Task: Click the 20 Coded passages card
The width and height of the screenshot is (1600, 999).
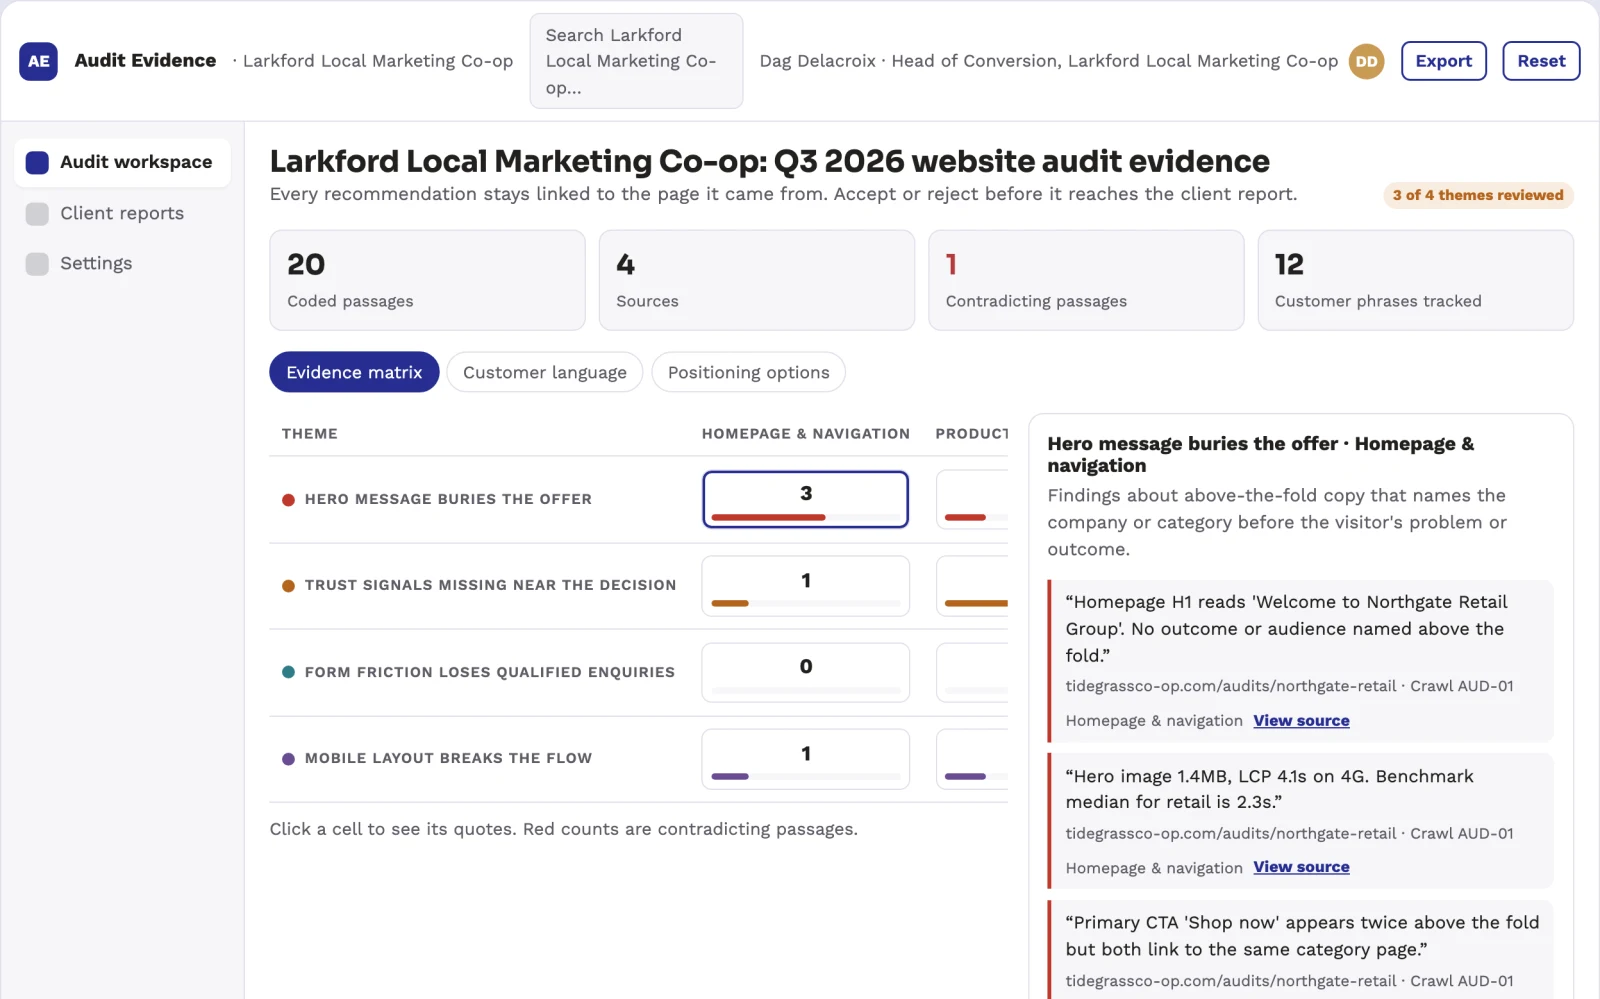Action: point(427,280)
